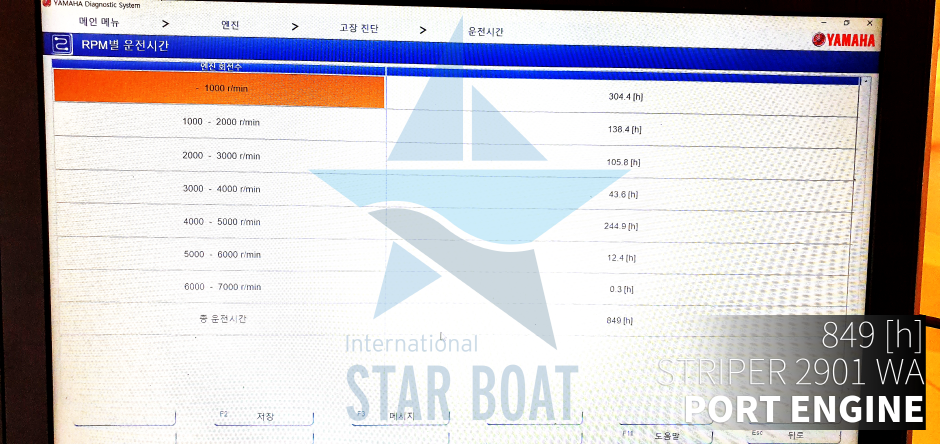This screenshot has width=940, height=444.
Task: Select 운전시간 breadcrumb item
Action: (485, 32)
